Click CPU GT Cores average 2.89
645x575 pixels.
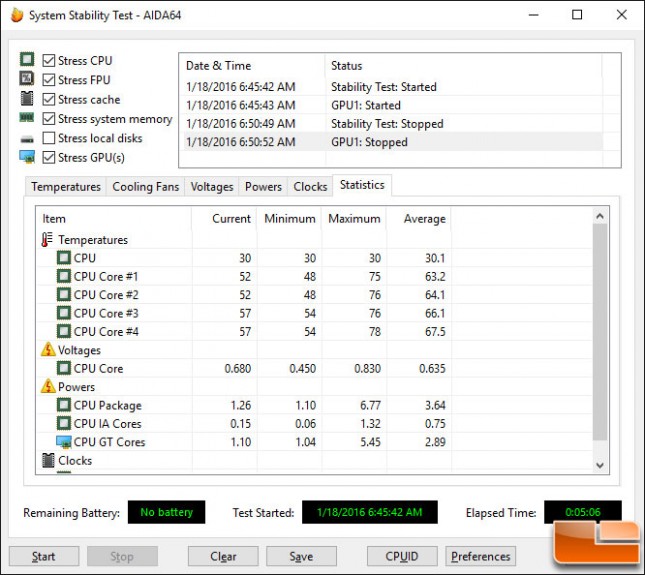[x=435, y=442]
